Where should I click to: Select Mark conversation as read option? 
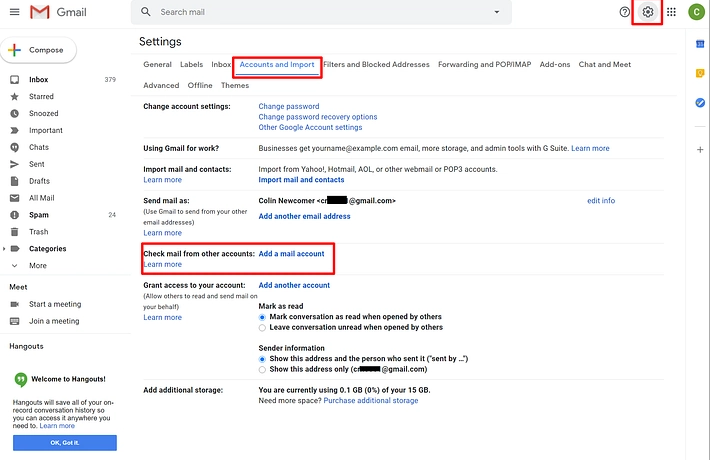[x=263, y=317]
